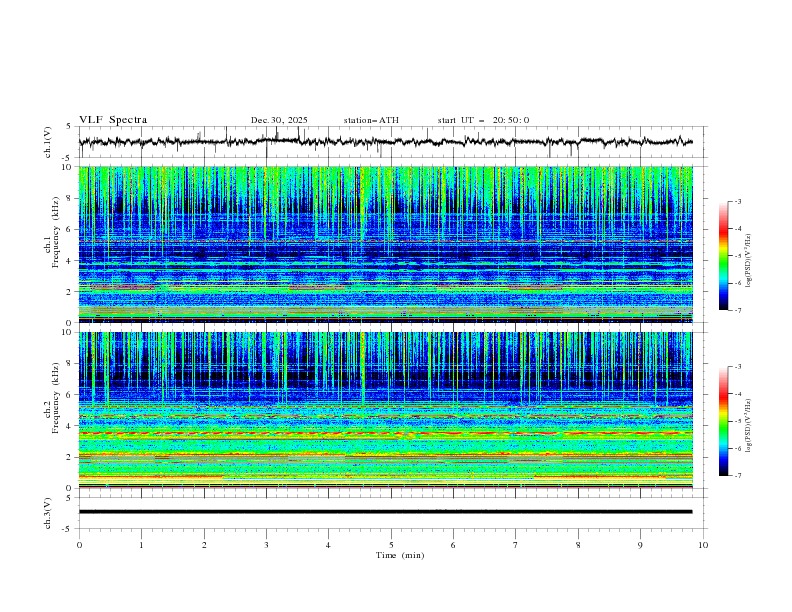Select the ch.2 color bar "log(PSD)(V²/Hz)" label
The height and width of the screenshot is (612, 792).
coord(749,425)
